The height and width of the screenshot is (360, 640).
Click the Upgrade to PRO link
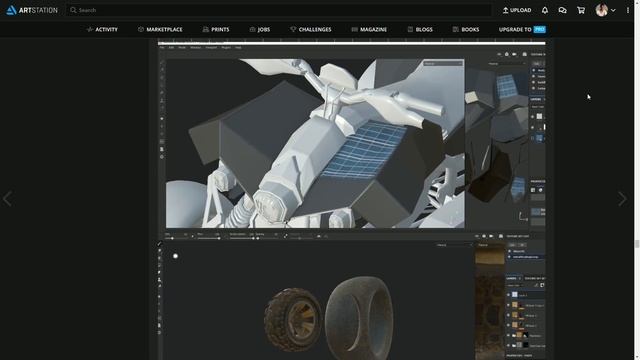522,29
